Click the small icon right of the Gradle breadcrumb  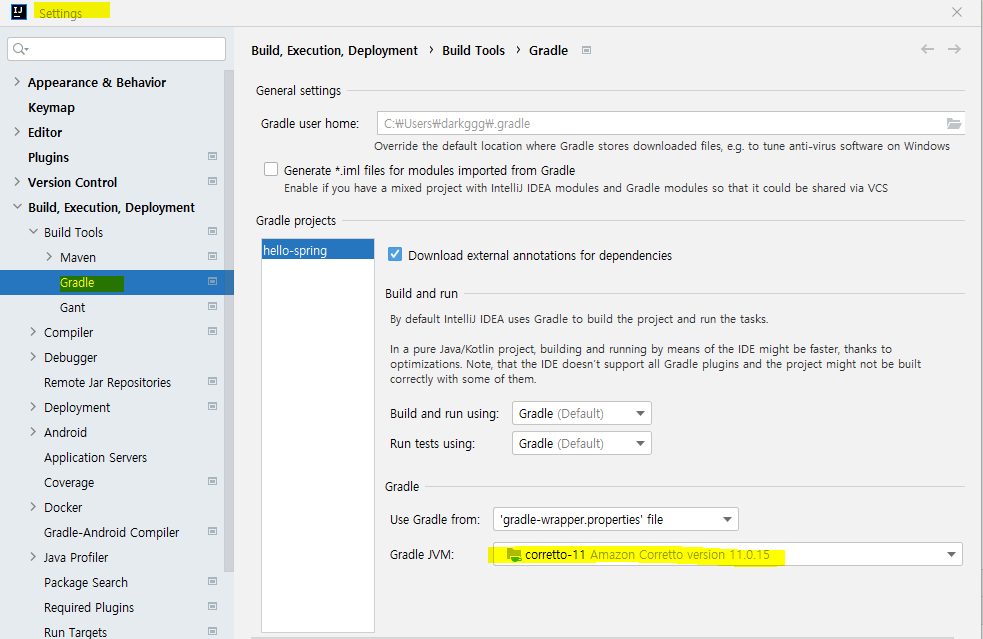coord(586,49)
